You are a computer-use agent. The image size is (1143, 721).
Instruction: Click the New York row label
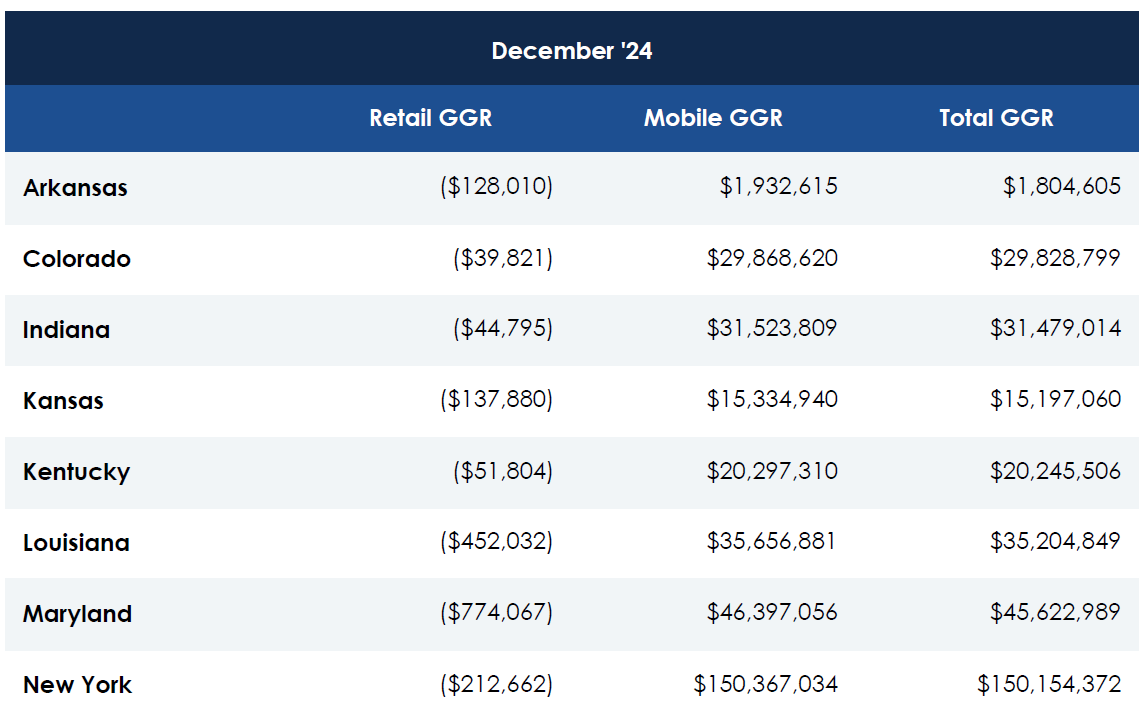[77, 685]
